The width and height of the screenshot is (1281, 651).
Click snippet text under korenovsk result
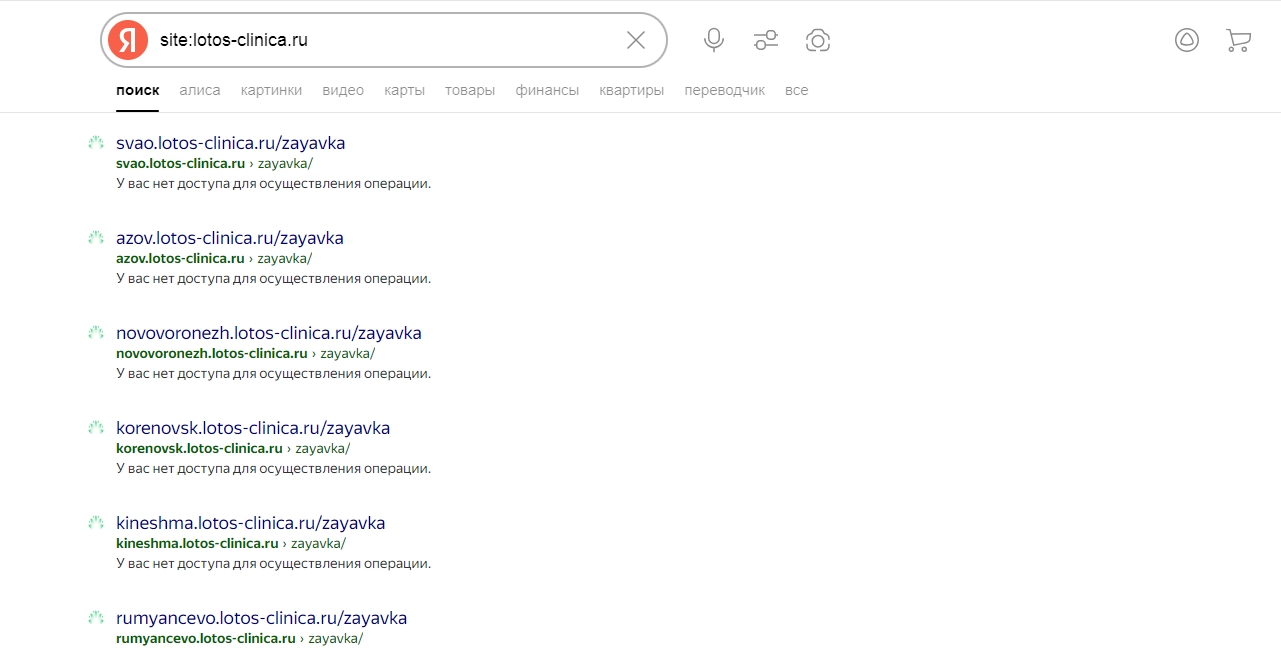274,468
